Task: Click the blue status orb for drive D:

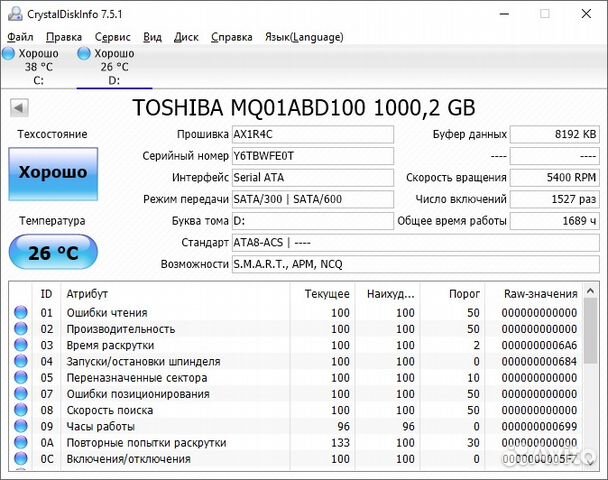Action: point(84,54)
